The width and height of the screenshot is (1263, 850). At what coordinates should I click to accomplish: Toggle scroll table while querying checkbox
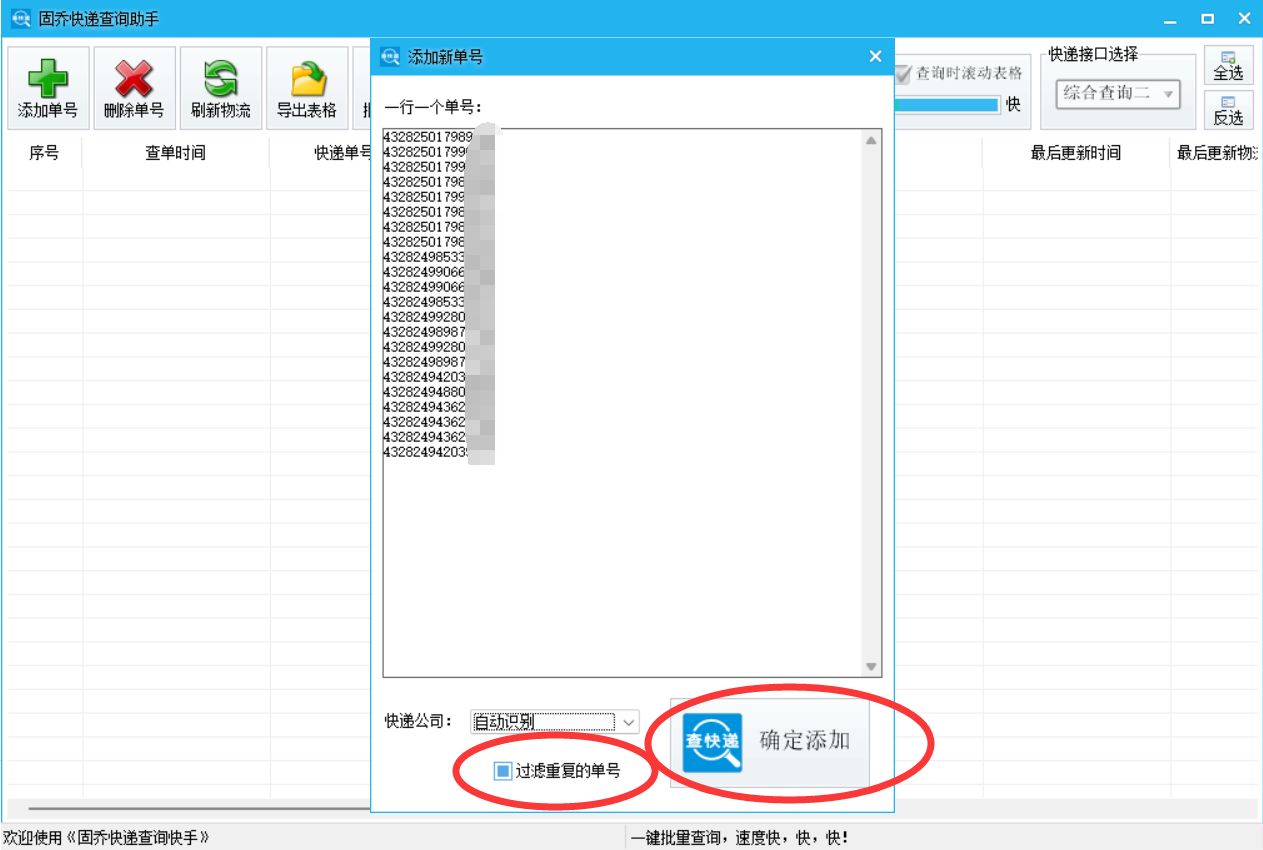(903, 73)
